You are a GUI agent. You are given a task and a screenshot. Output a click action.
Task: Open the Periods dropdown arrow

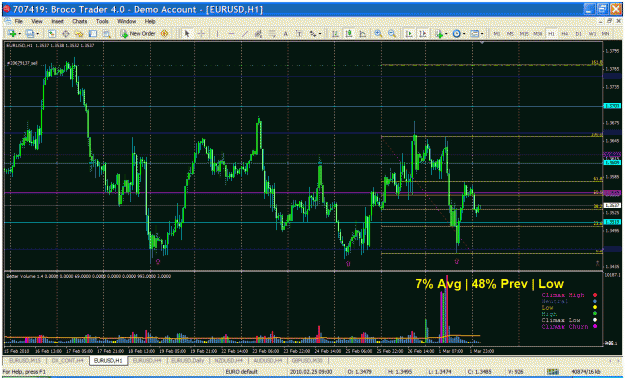(x=464, y=34)
